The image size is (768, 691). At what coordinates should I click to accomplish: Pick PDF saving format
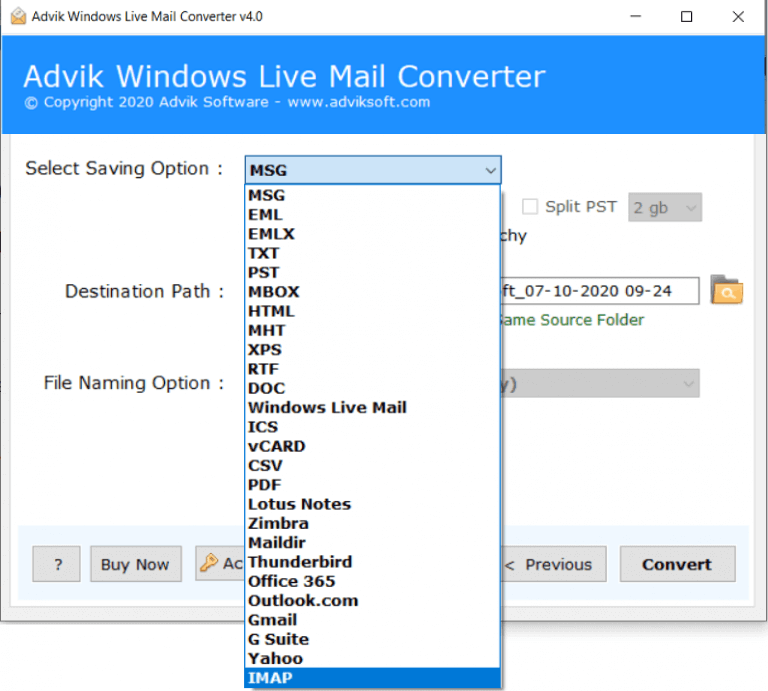click(x=372, y=485)
